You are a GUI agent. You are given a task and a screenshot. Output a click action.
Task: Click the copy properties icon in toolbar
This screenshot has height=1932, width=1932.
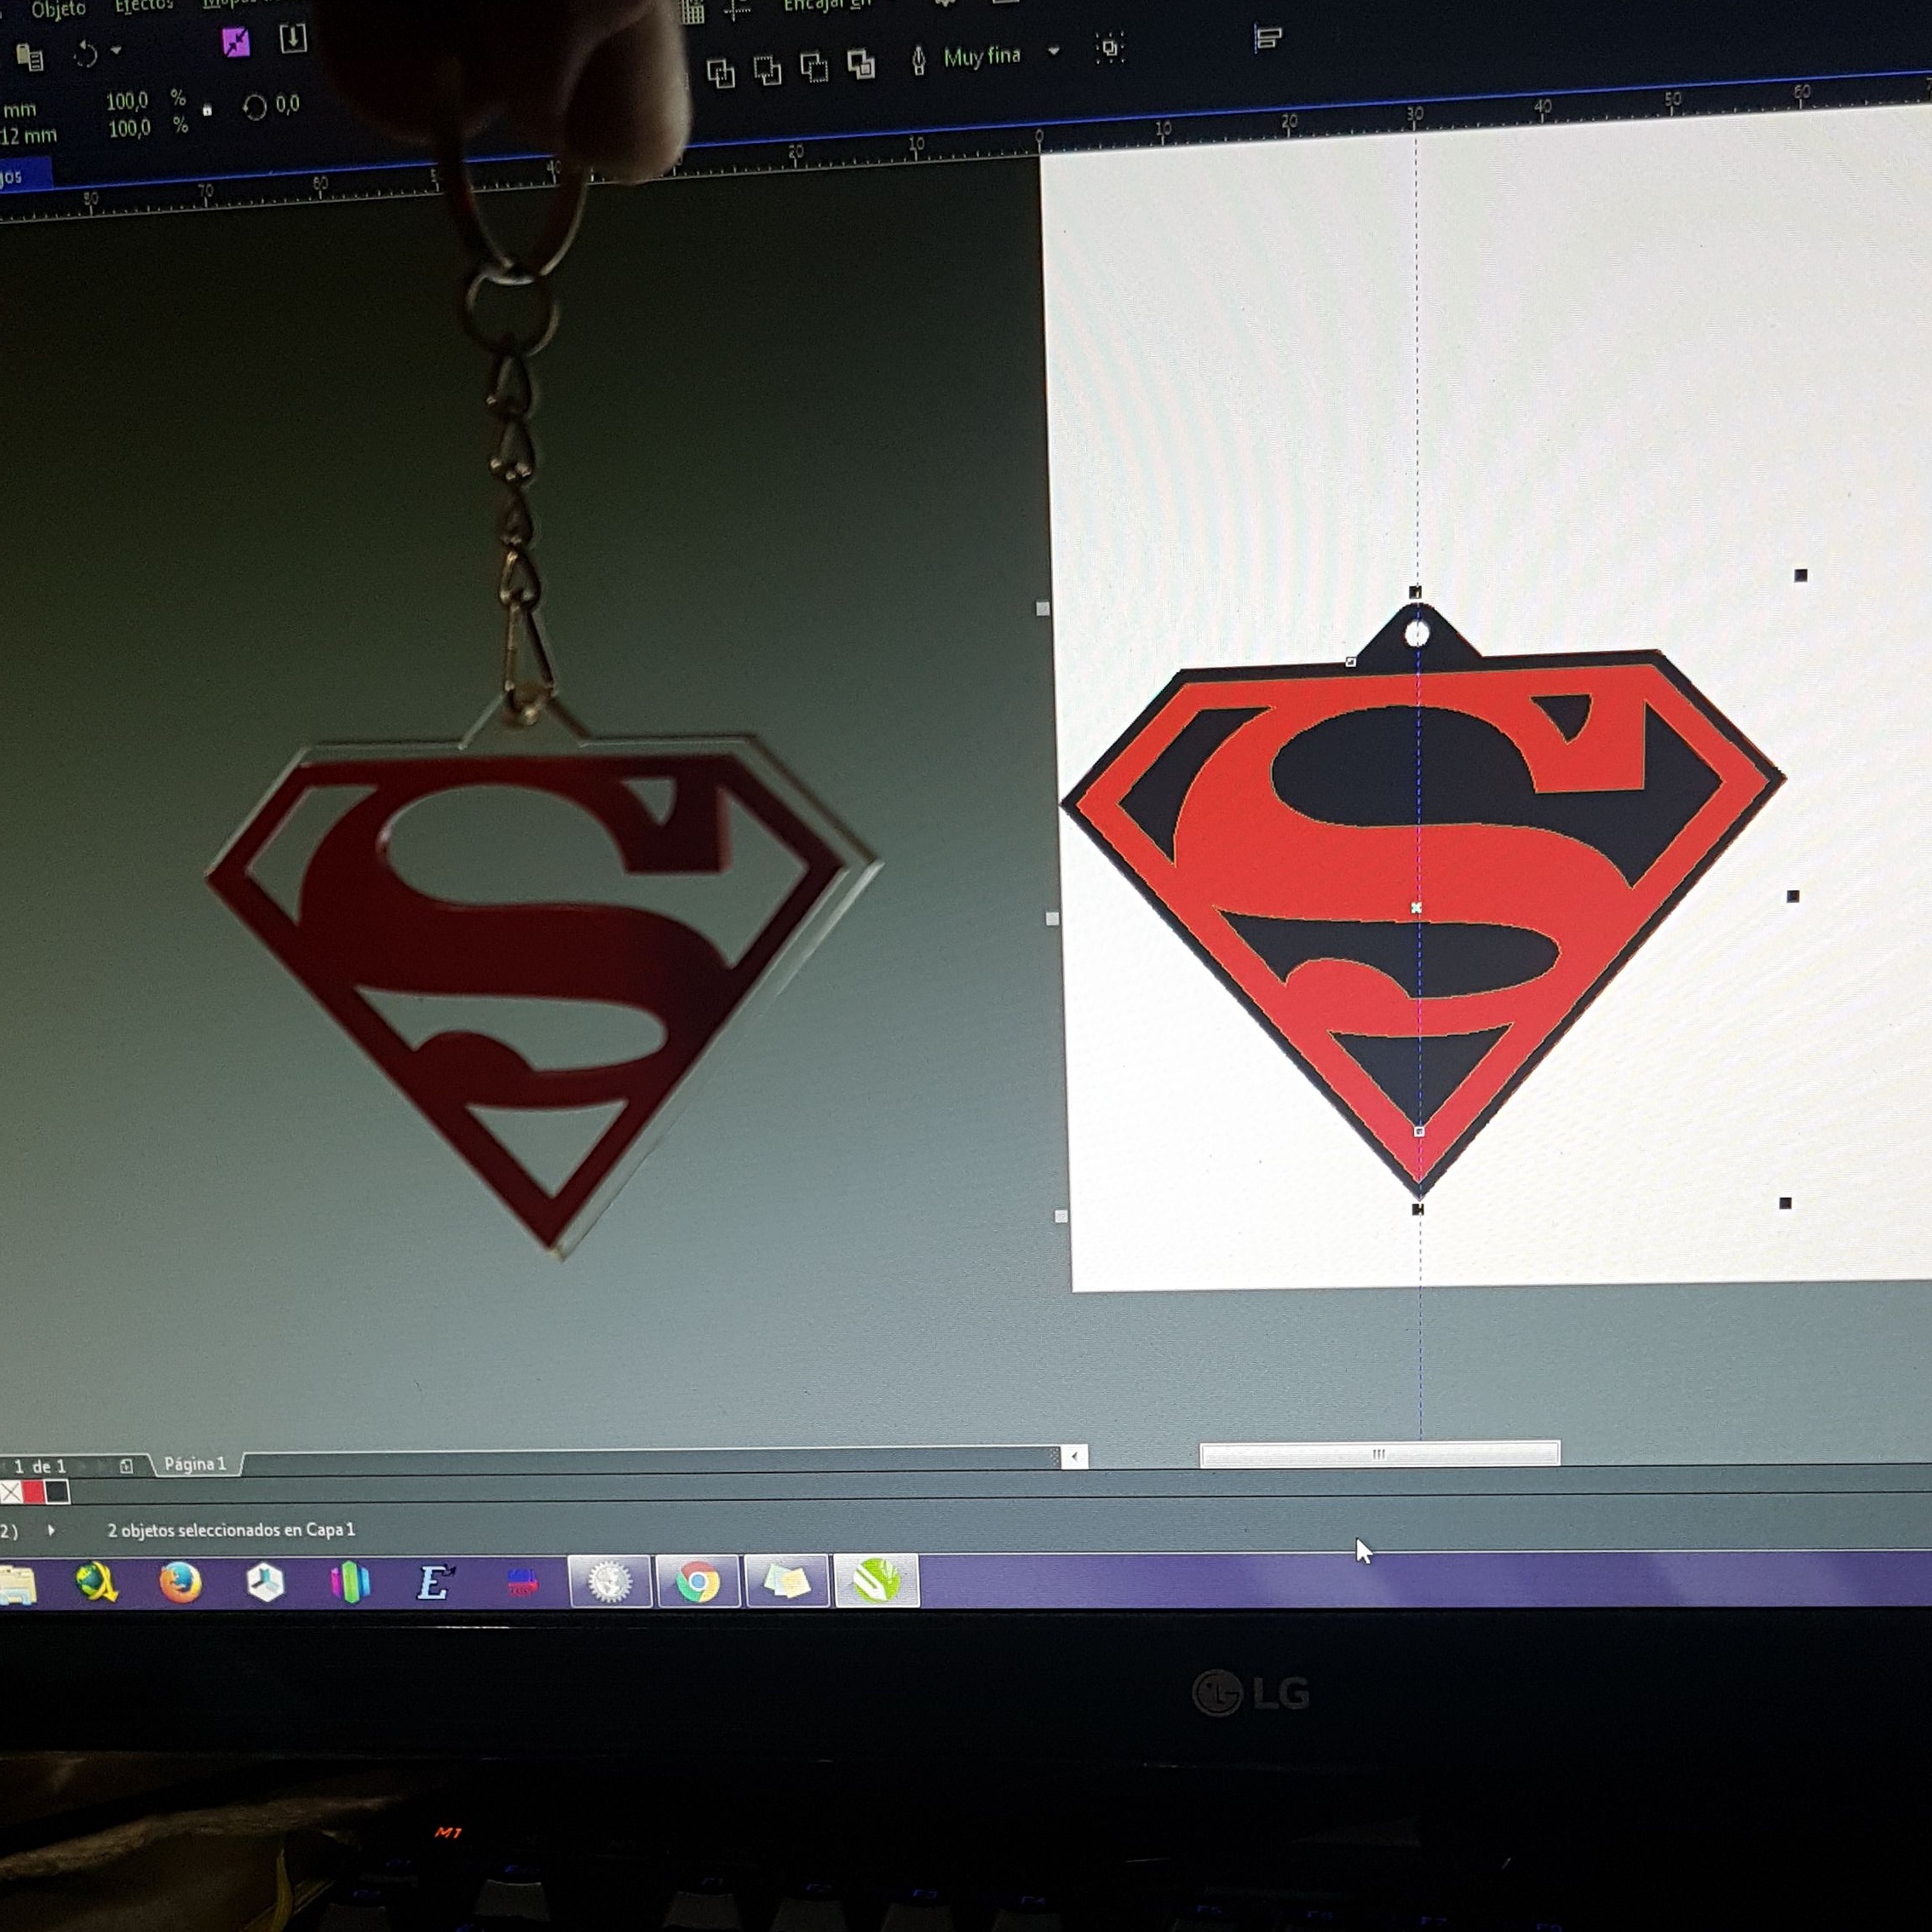click(x=31, y=59)
